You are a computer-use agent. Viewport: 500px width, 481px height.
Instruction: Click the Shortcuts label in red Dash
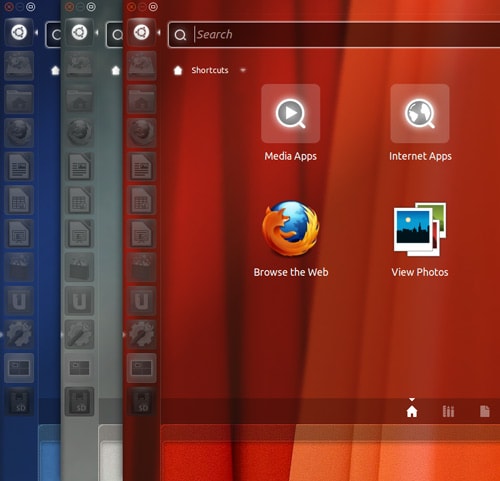click(210, 70)
